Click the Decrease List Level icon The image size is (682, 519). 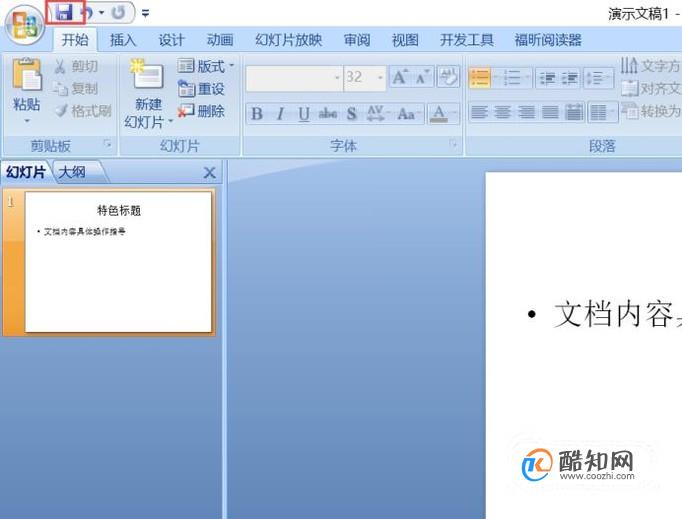click(x=547, y=78)
